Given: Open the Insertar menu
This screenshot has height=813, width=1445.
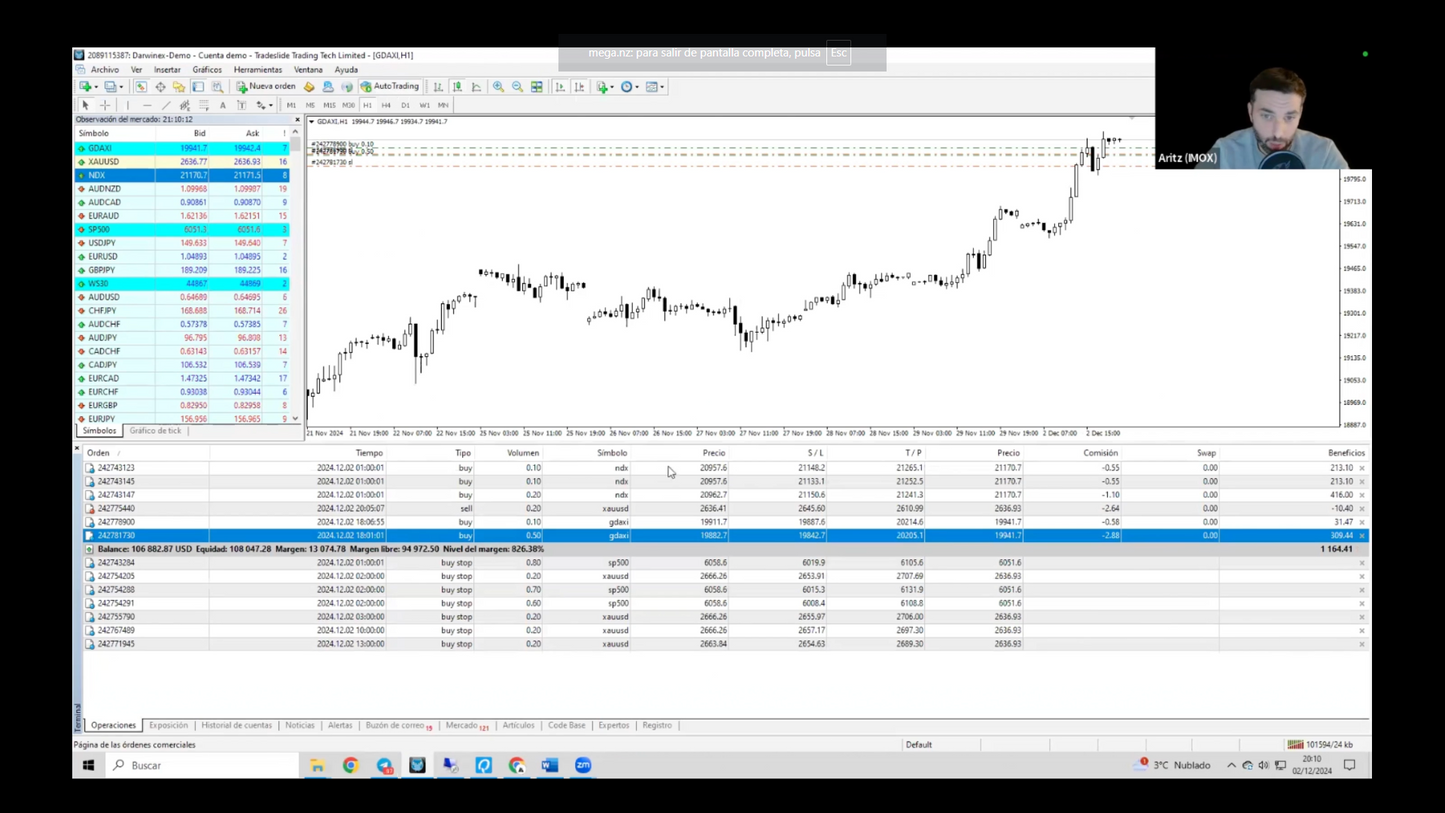Looking at the screenshot, I should (167, 70).
